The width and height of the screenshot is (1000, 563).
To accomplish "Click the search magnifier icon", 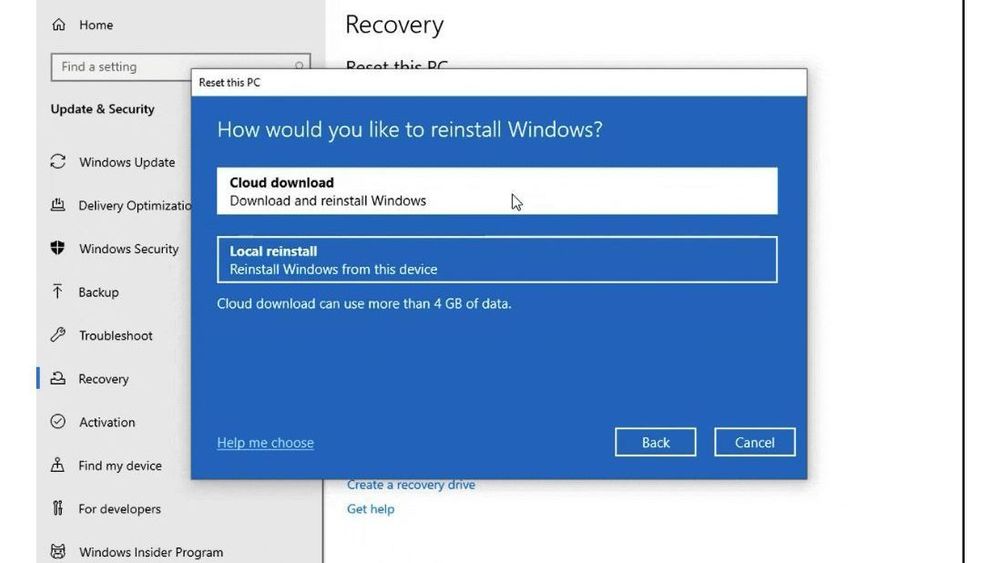I will [299, 66].
